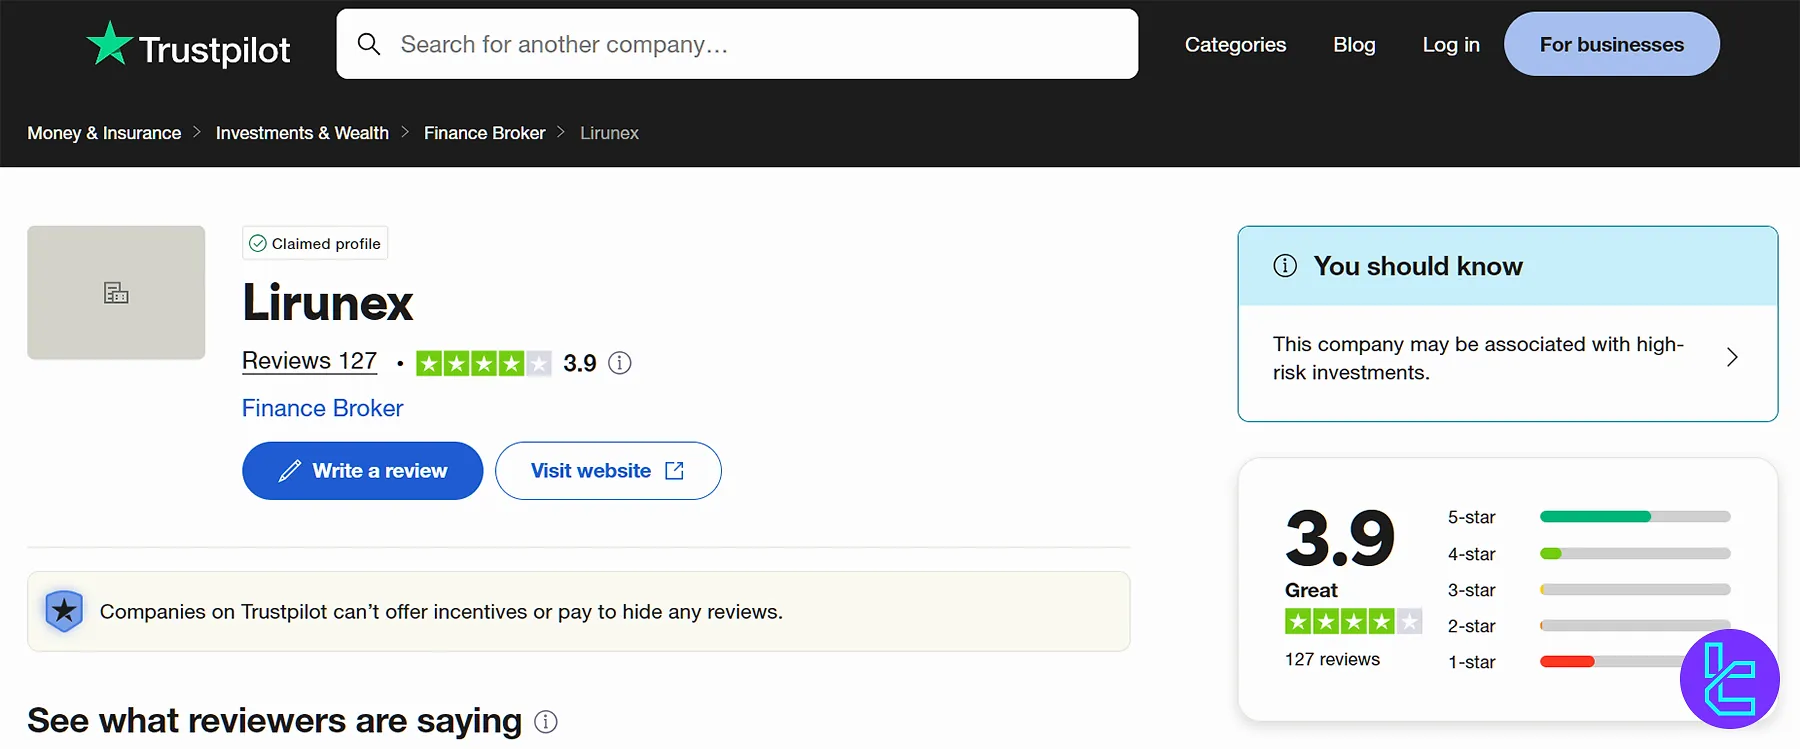Open TrustScore info icon beside 3.9
This screenshot has width=1800, height=749.
point(620,363)
